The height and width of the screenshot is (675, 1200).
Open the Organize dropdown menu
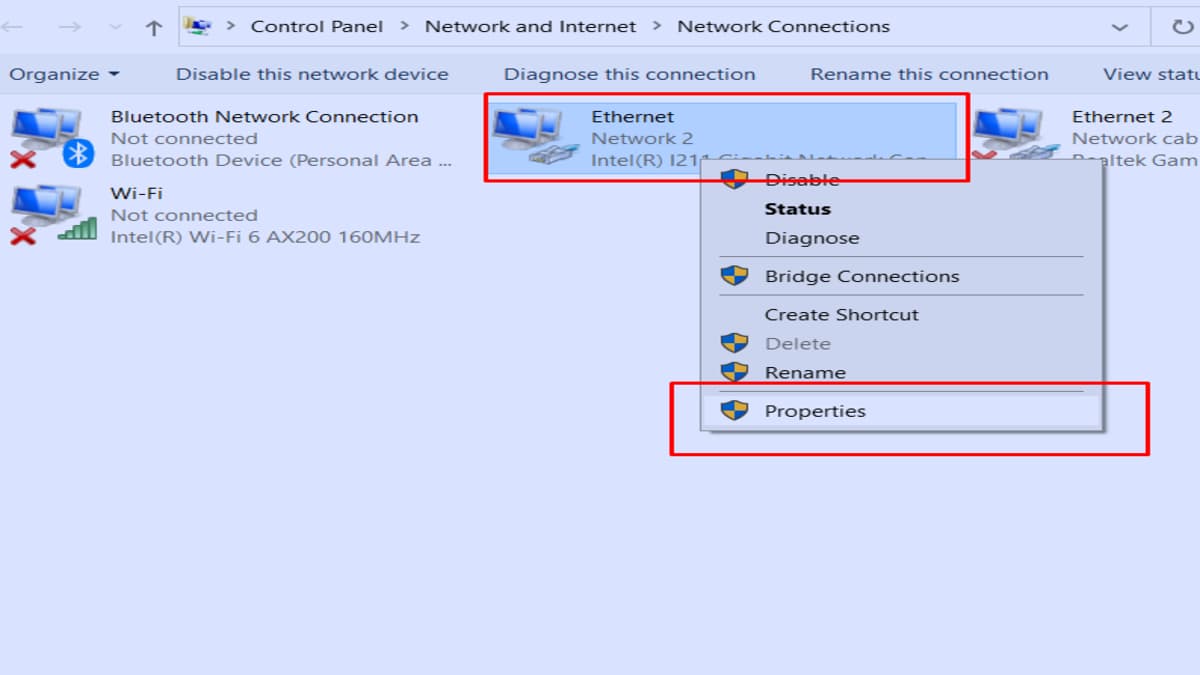64,74
